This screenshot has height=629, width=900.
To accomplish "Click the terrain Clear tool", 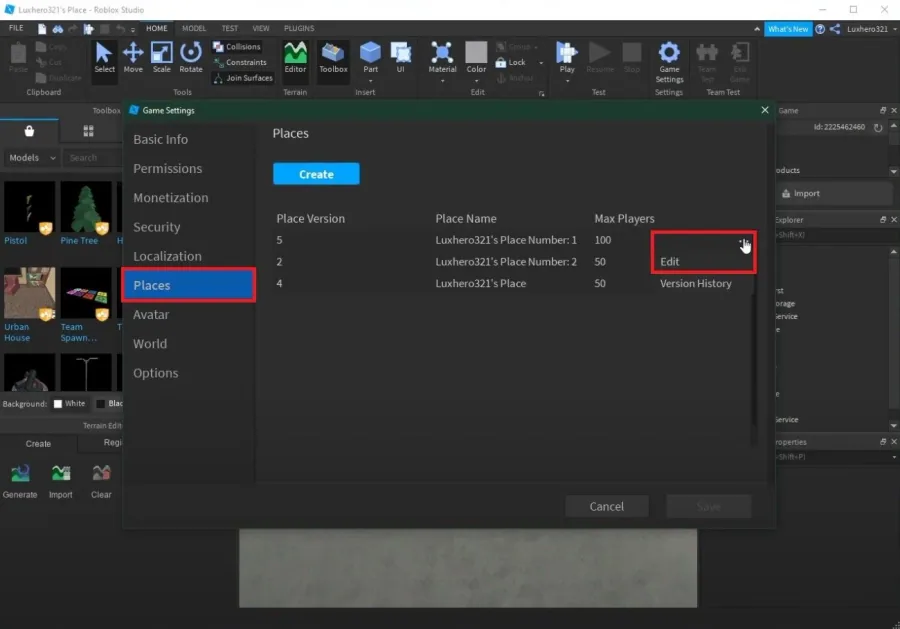I will (101, 481).
